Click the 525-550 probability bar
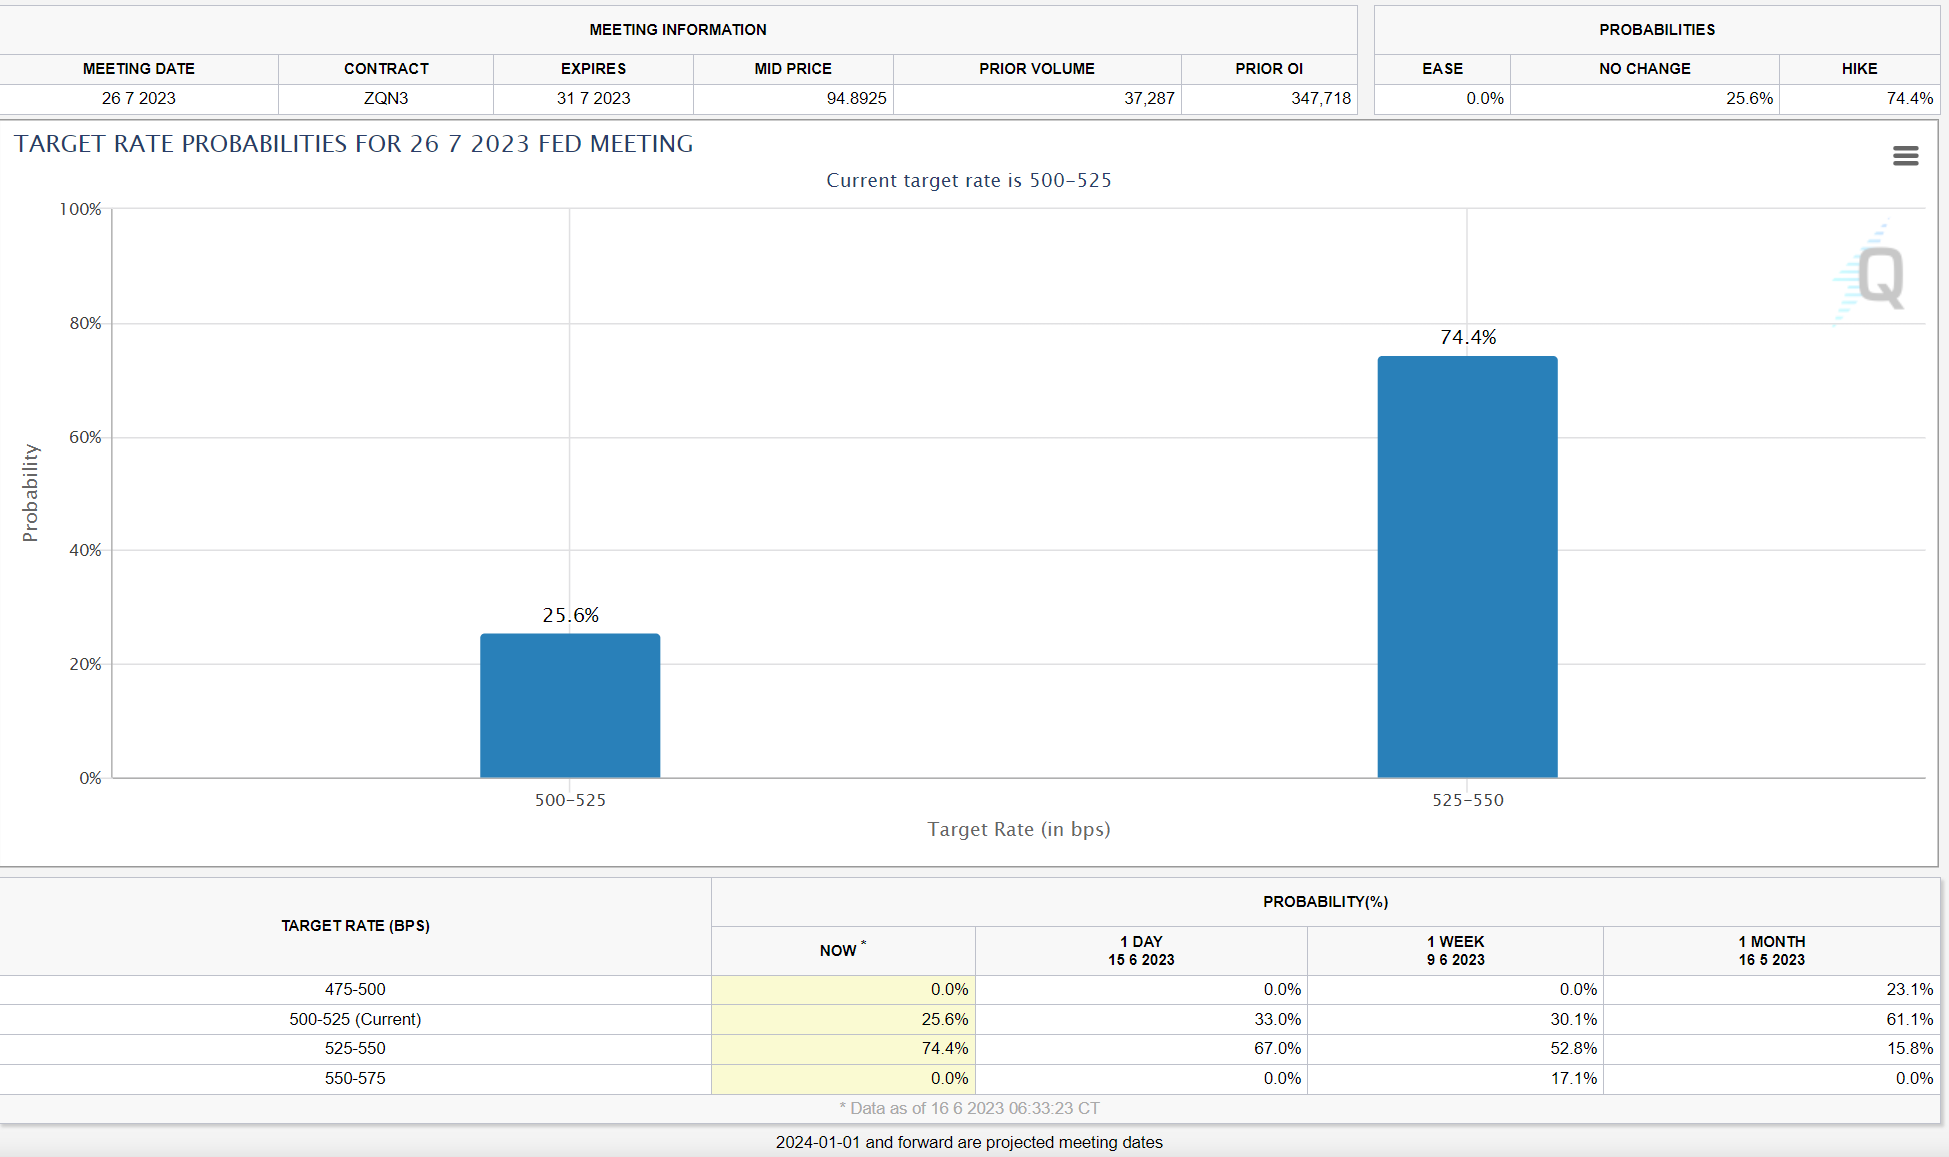The image size is (1949, 1157). [1467, 567]
